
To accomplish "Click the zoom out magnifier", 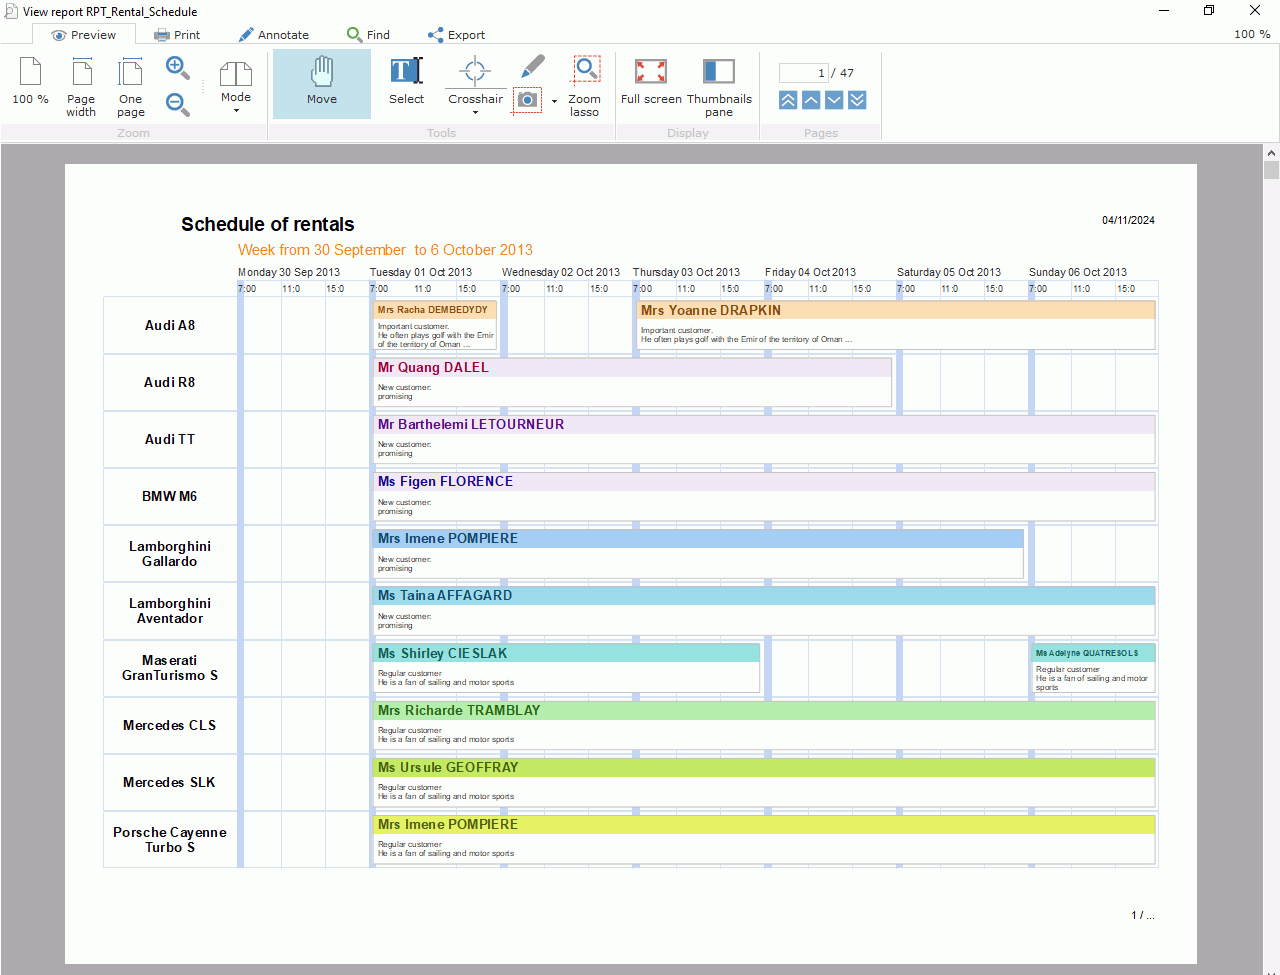I will (178, 104).
